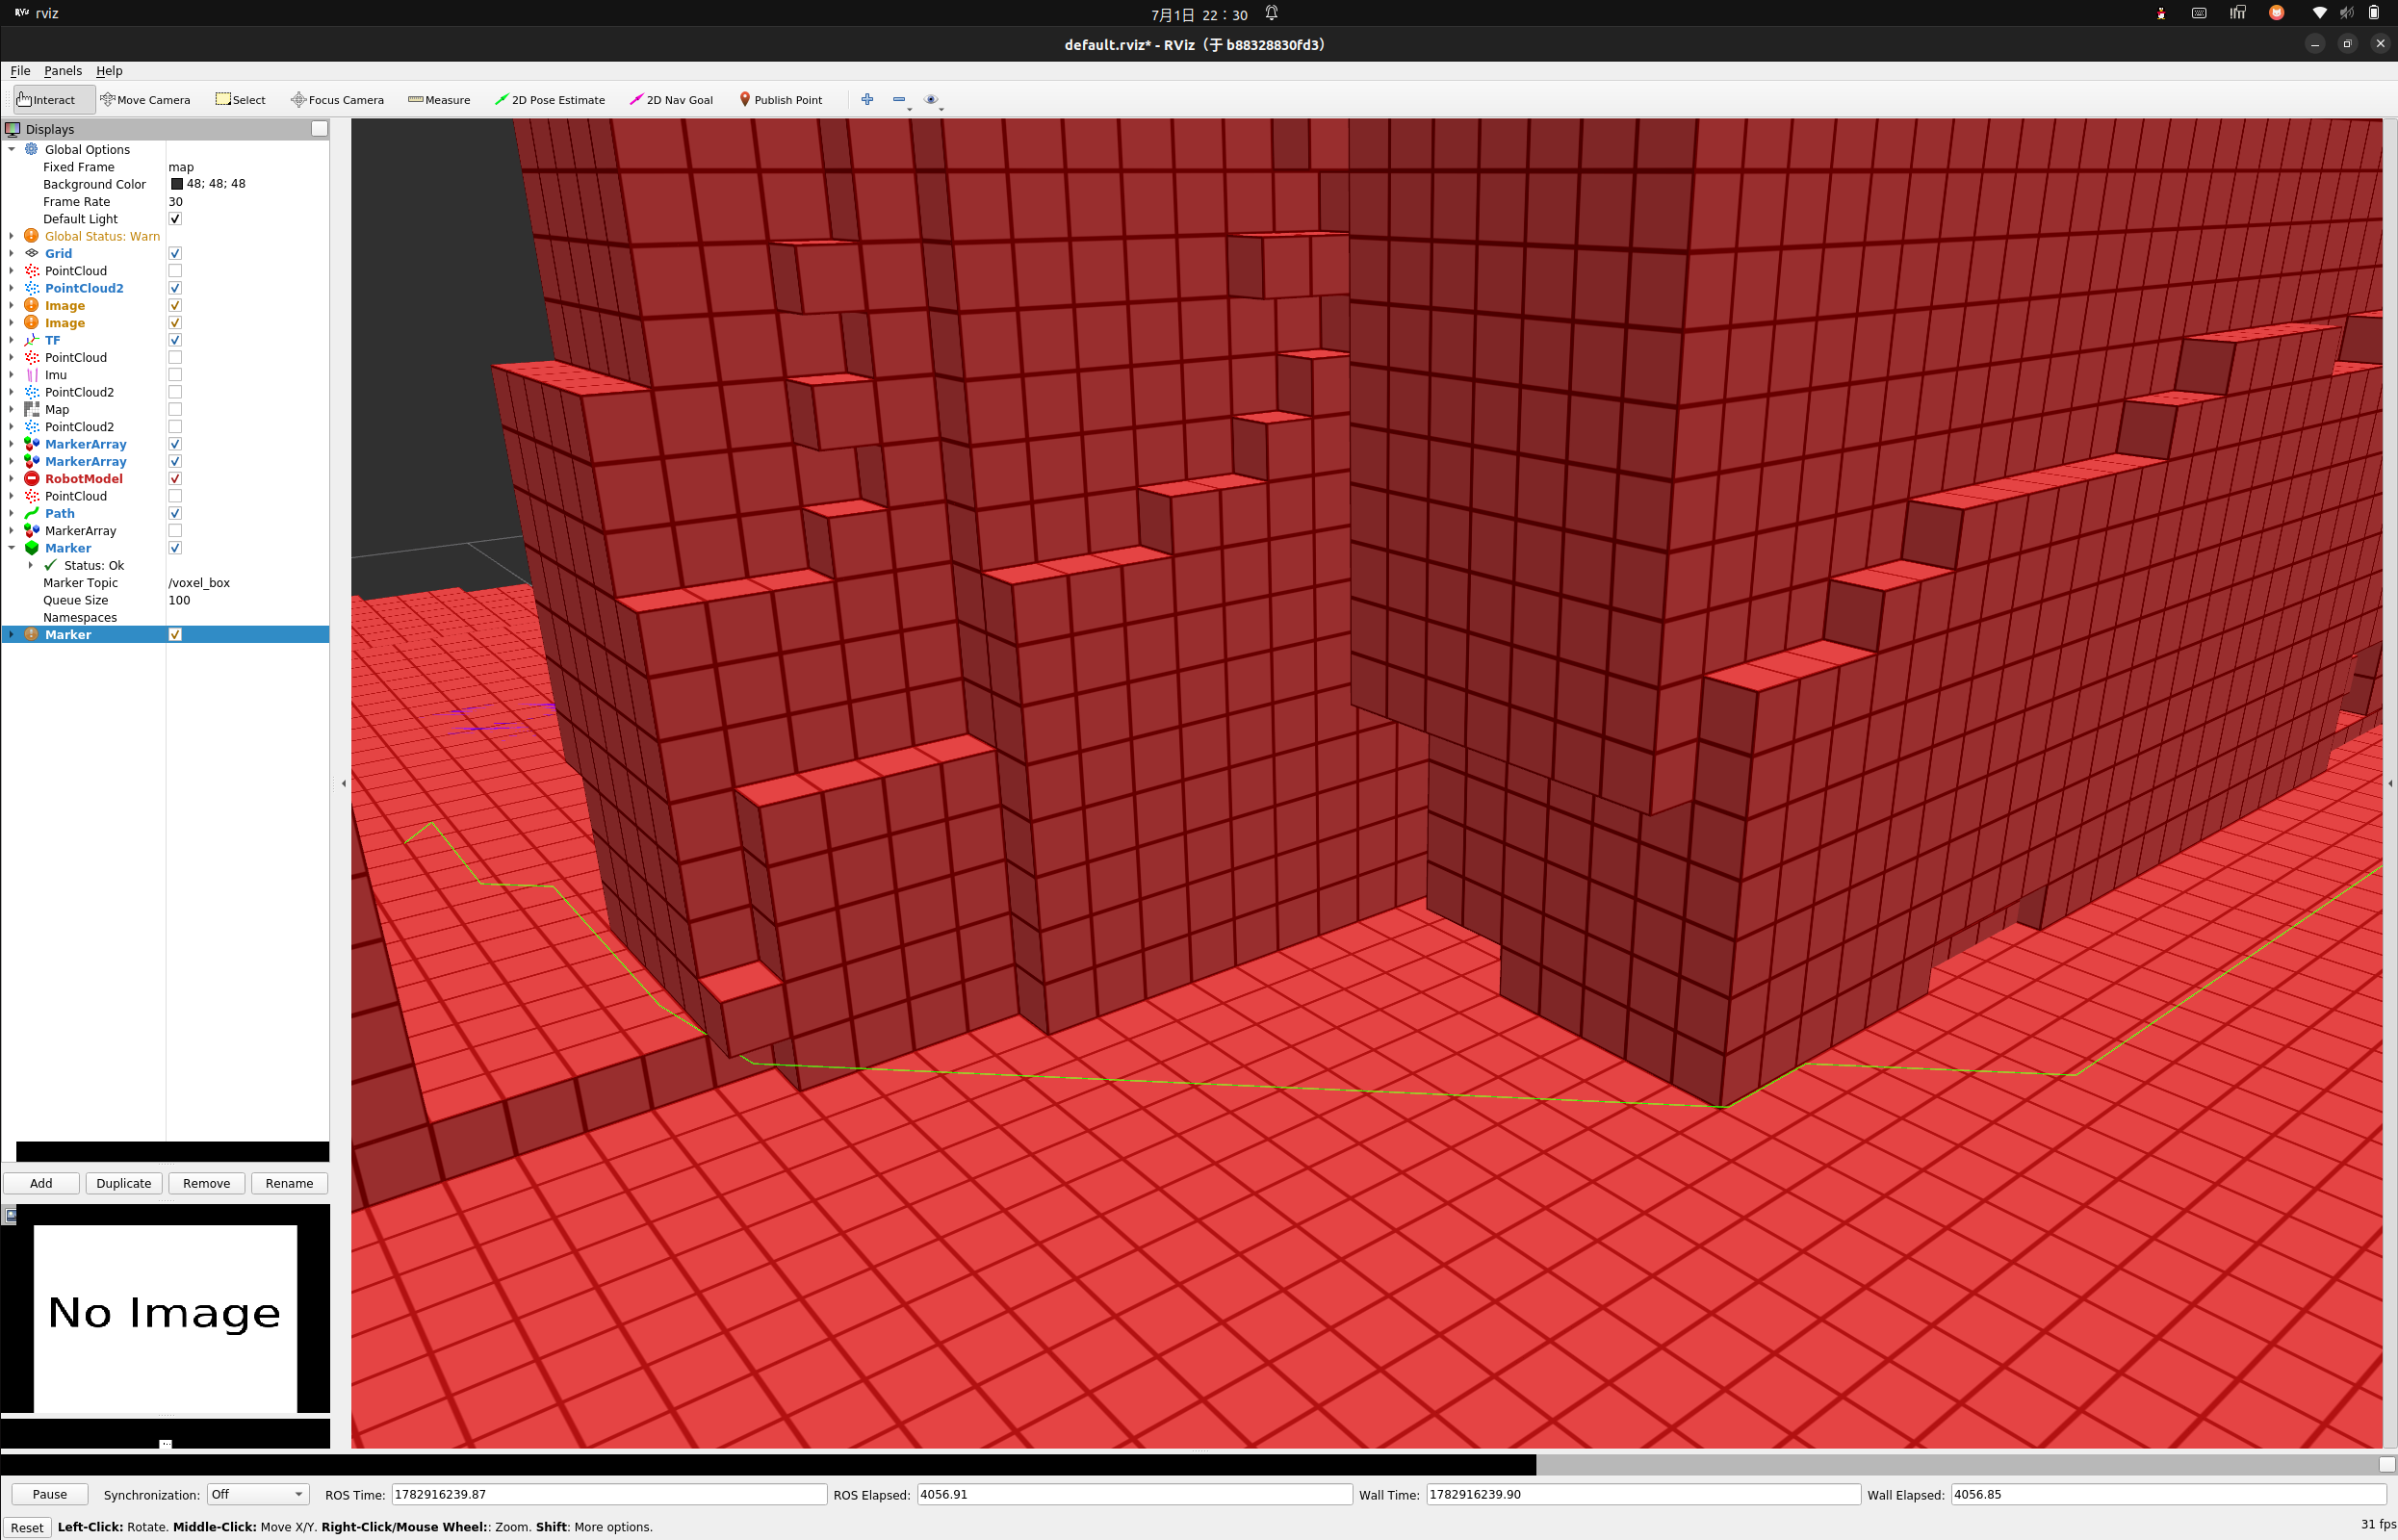This screenshot has width=2398, height=1540.
Task: Open the clock showing 22:30
Action: click(1199, 14)
